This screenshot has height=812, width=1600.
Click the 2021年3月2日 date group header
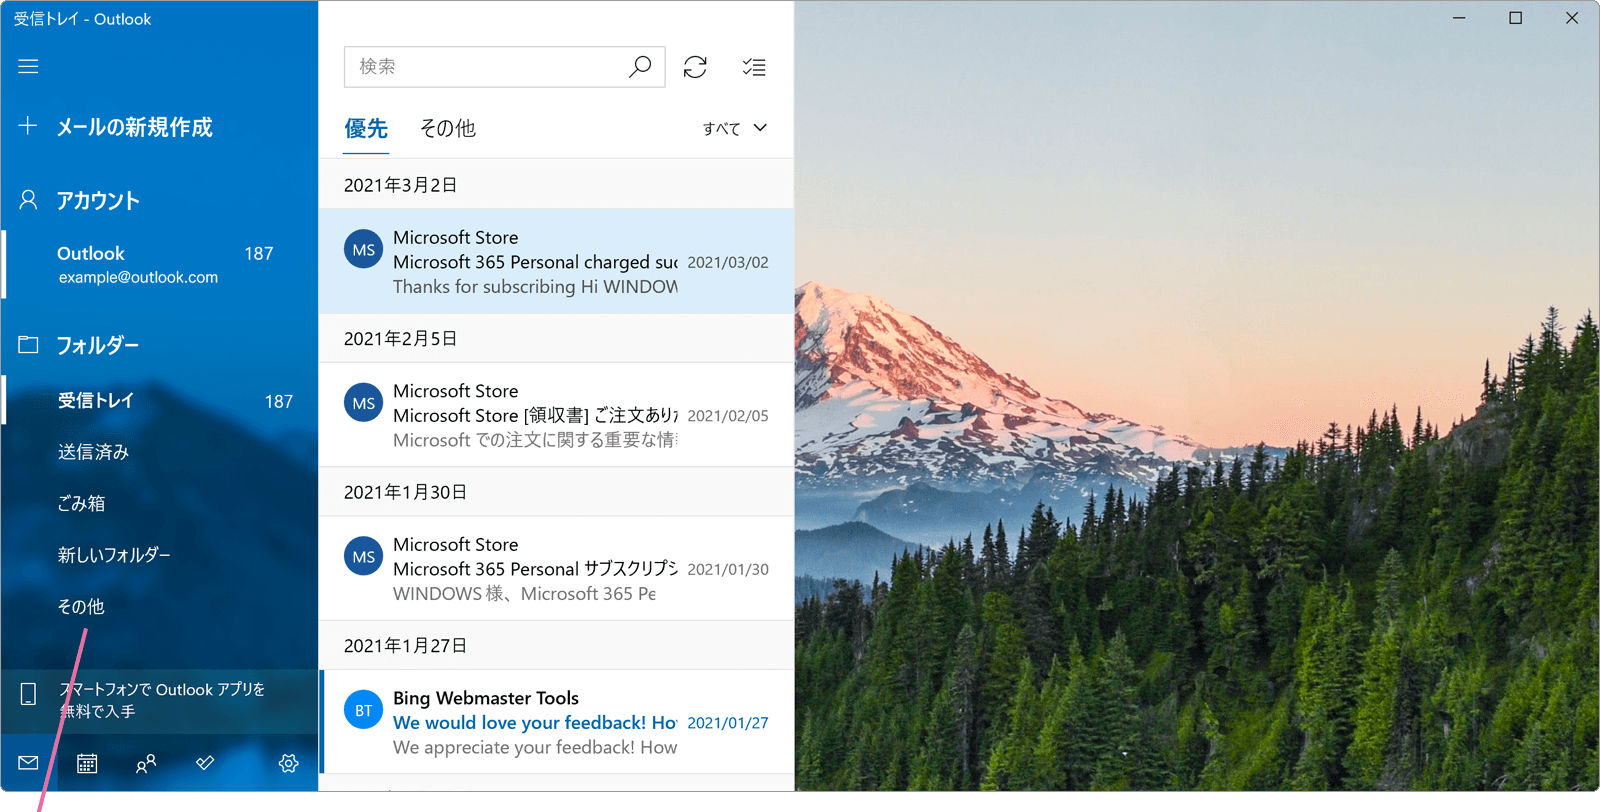556,184
